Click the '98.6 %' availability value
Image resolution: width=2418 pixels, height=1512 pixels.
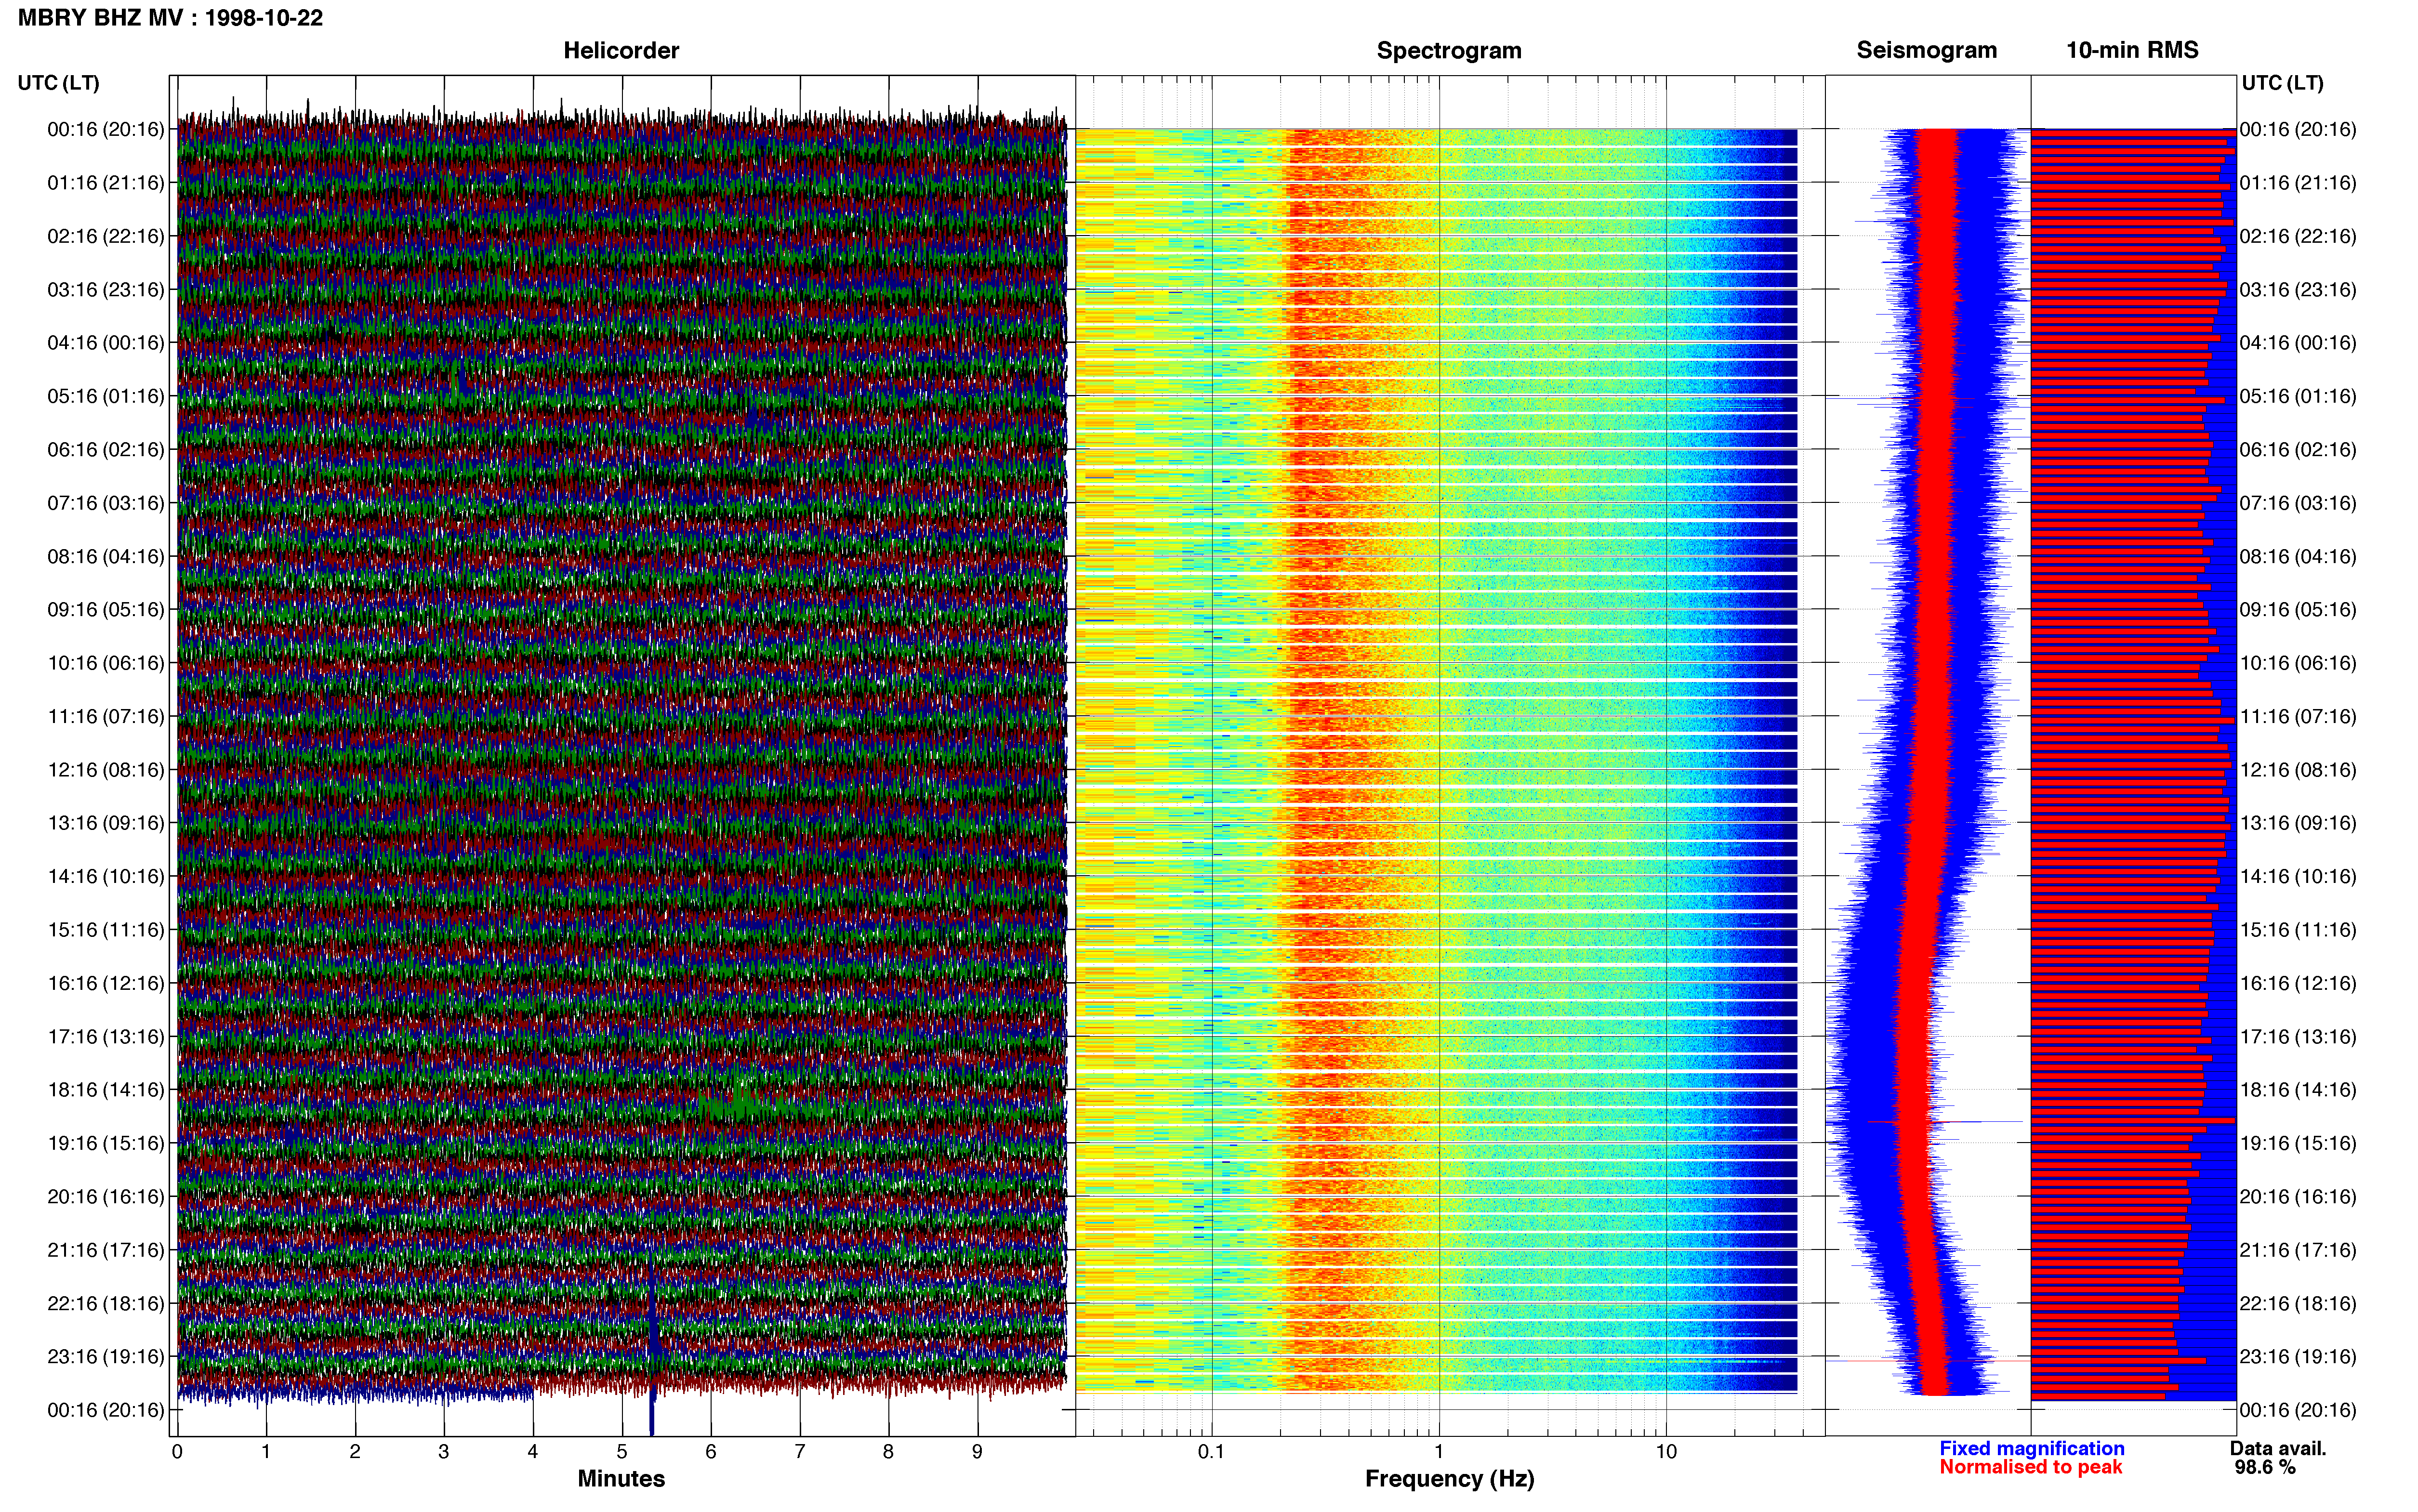[x=2265, y=1467]
